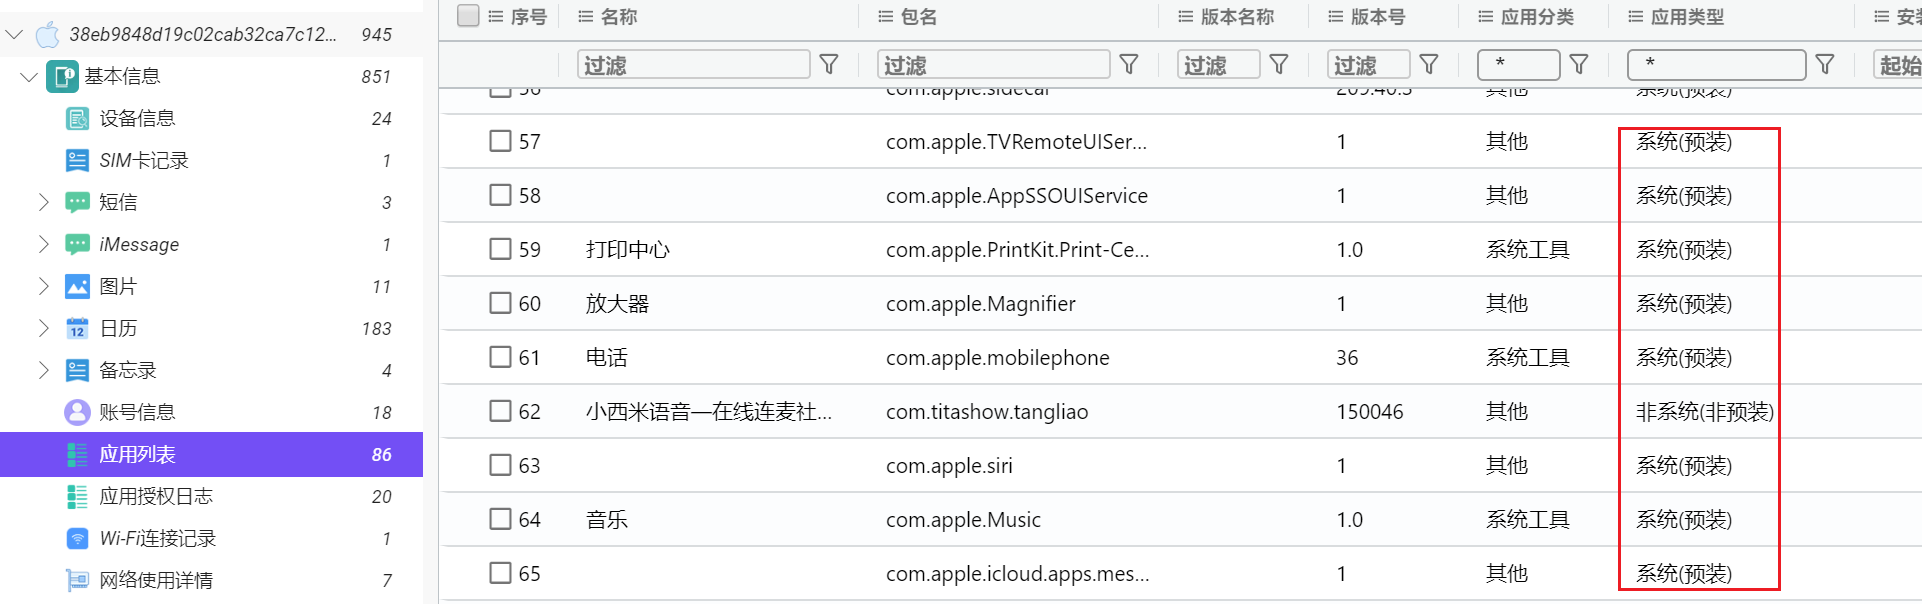Screen dimensions: 1922x604
Task: Click filter funnel for 包名 column
Action: (1129, 65)
